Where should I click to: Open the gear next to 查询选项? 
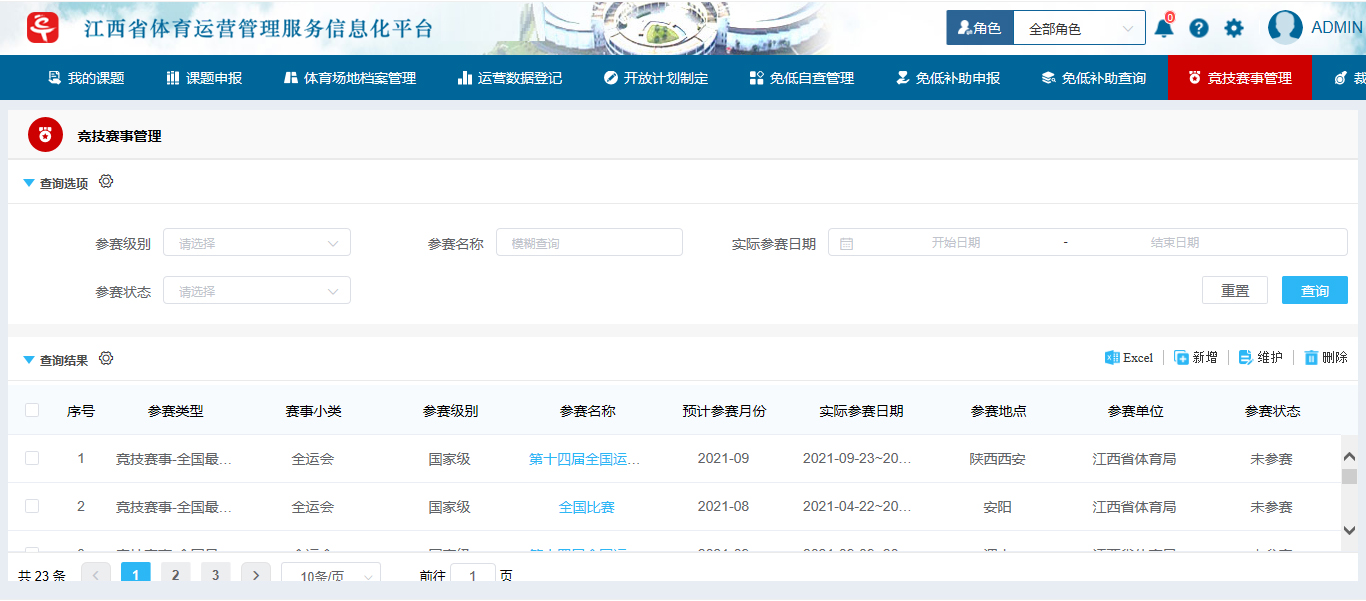tap(106, 182)
